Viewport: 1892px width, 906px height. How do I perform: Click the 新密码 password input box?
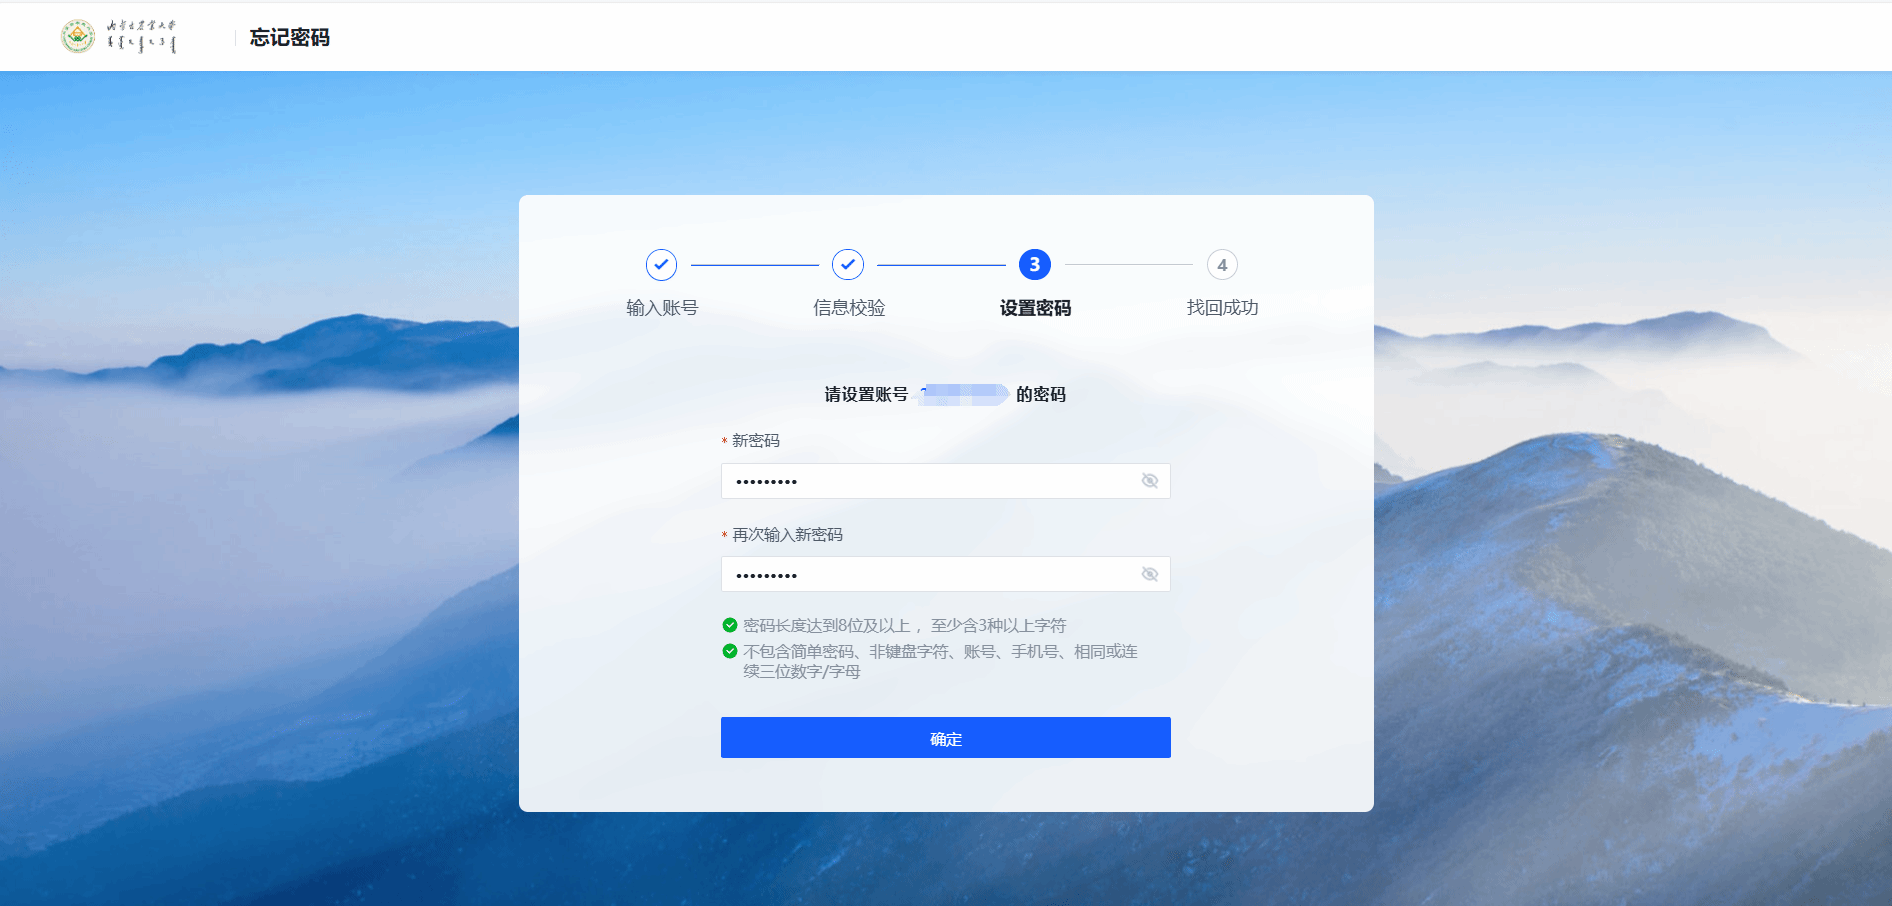[930, 481]
